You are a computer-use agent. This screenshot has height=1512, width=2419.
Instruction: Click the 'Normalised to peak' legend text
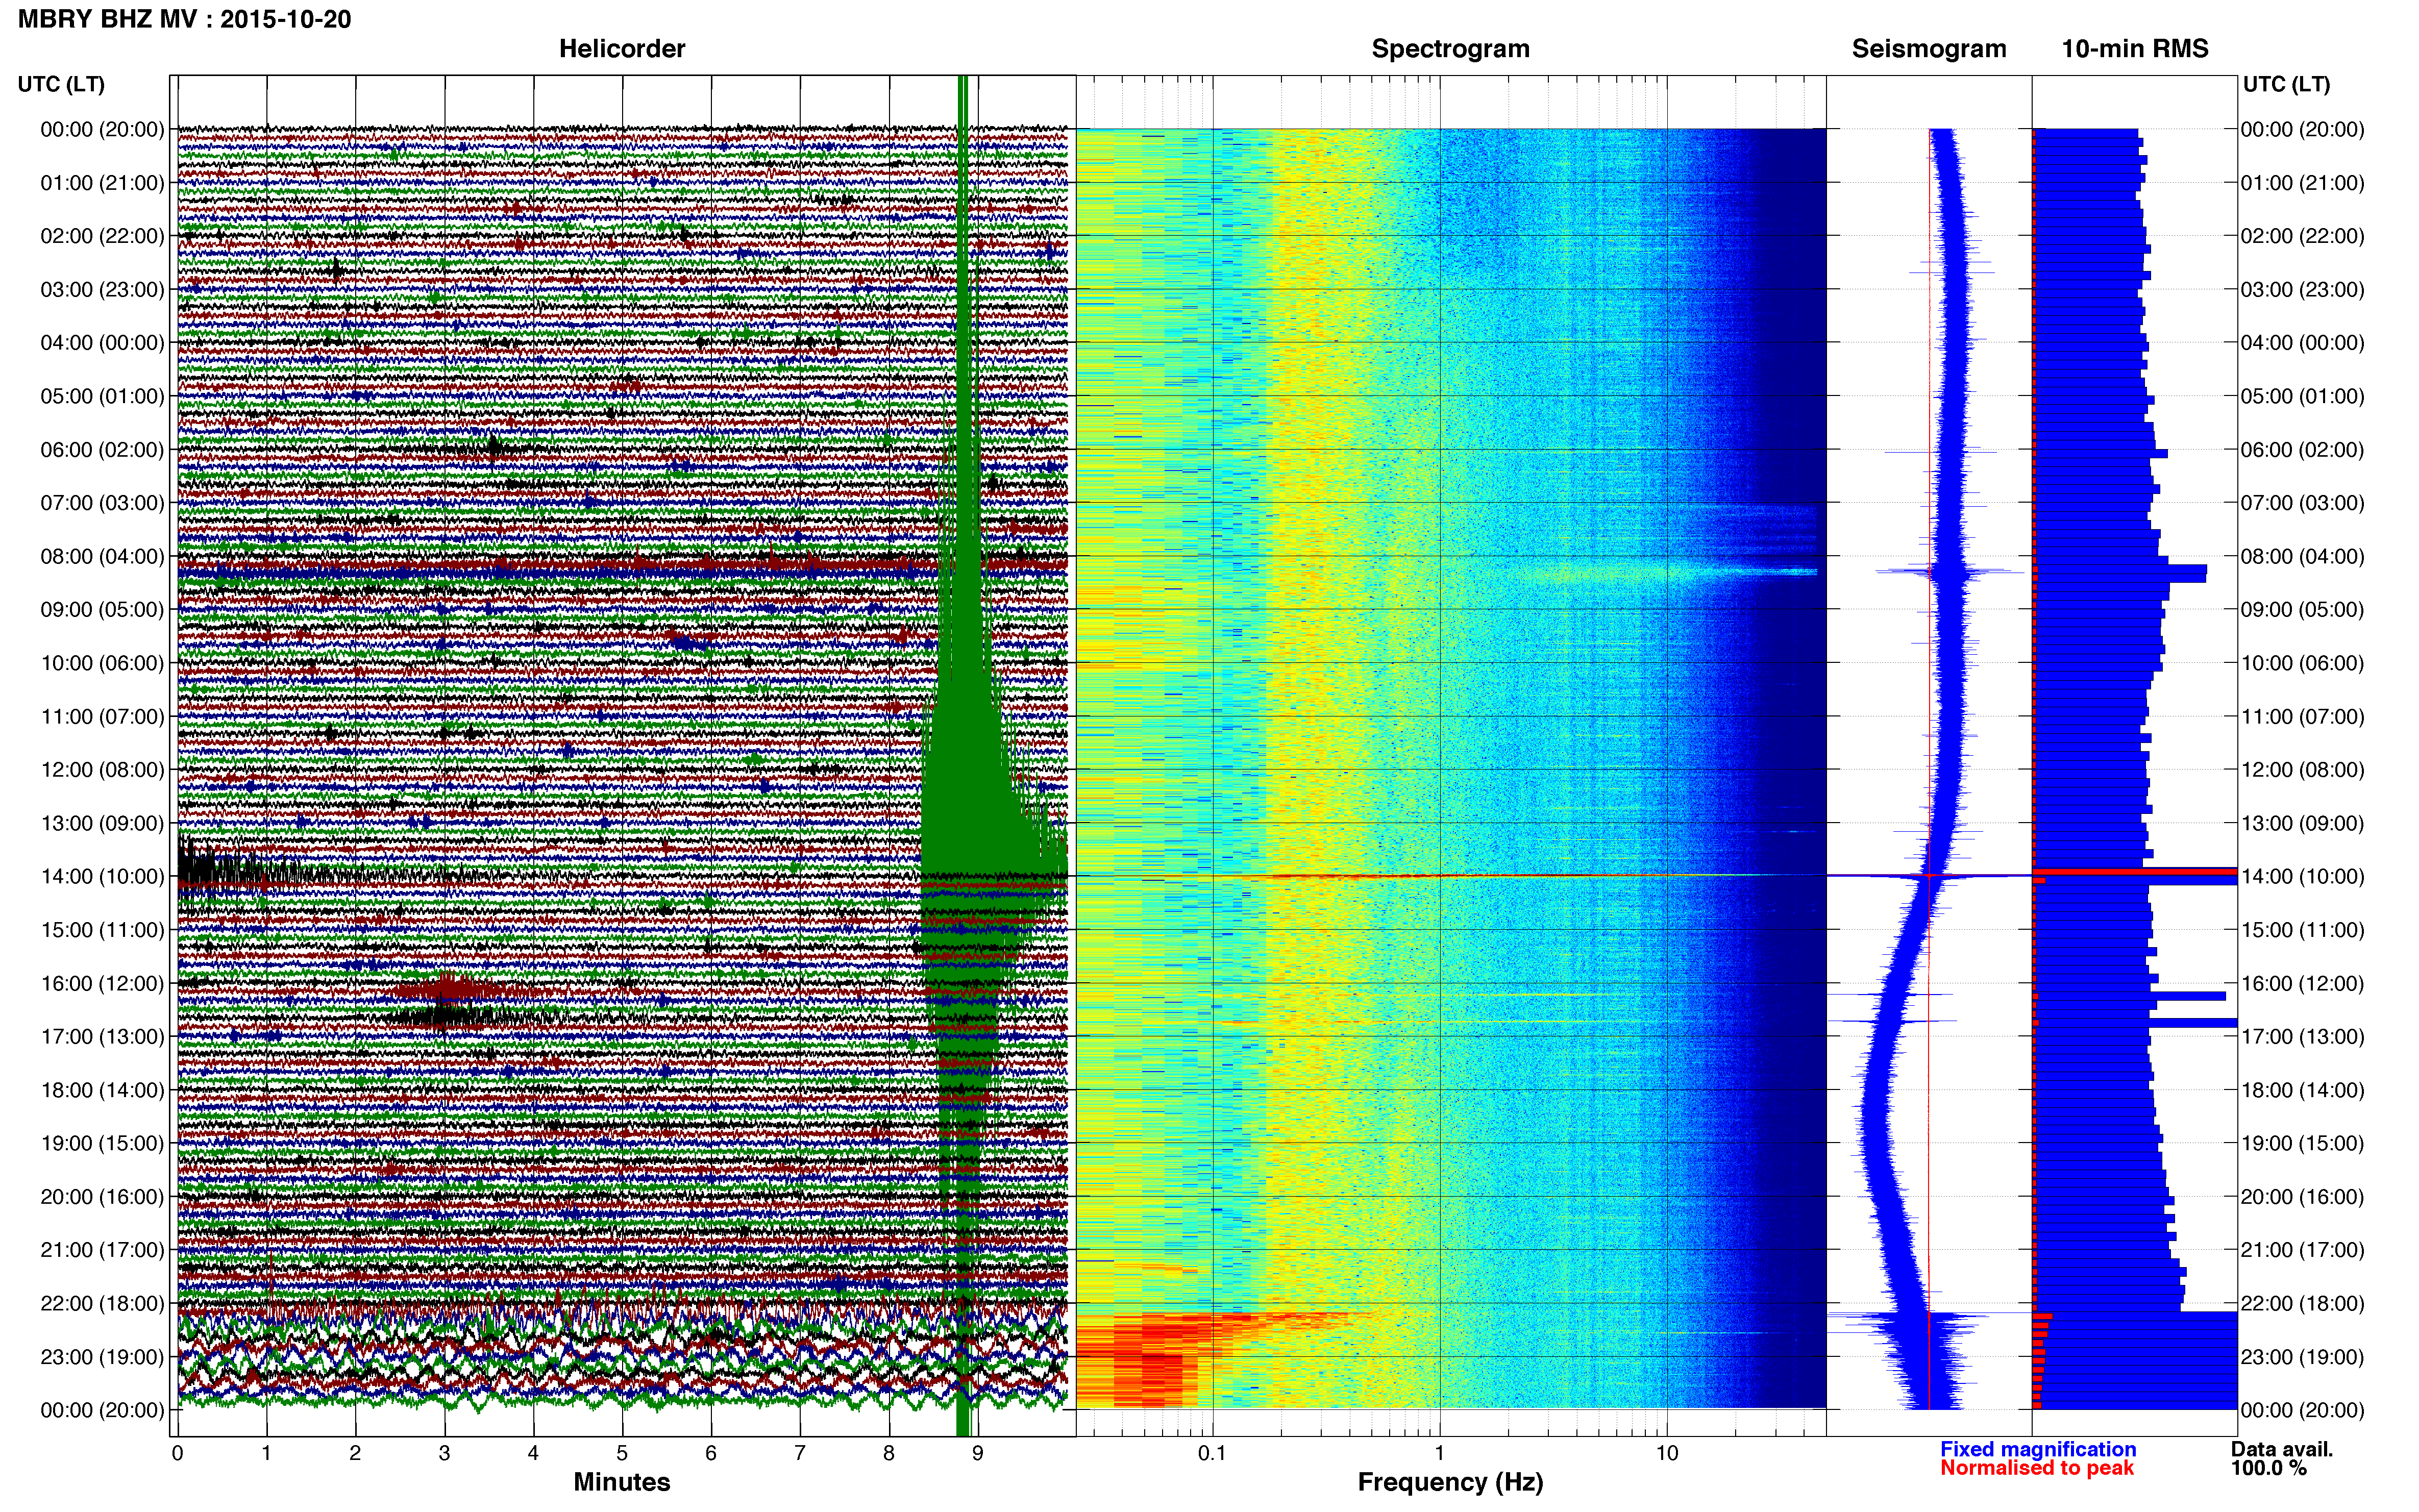point(2037,1468)
